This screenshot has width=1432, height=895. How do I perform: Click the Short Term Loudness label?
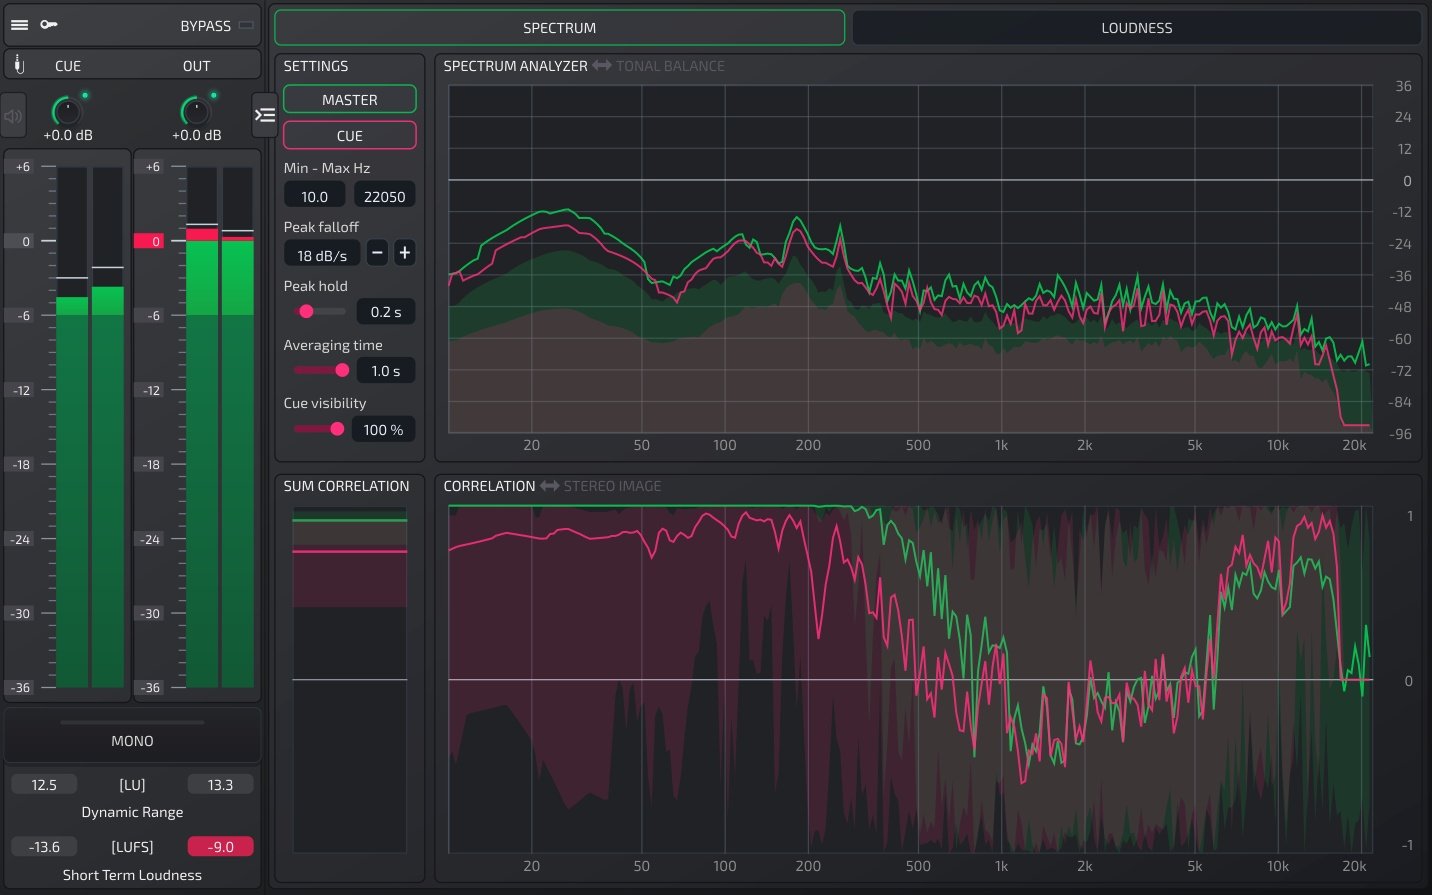point(132,875)
